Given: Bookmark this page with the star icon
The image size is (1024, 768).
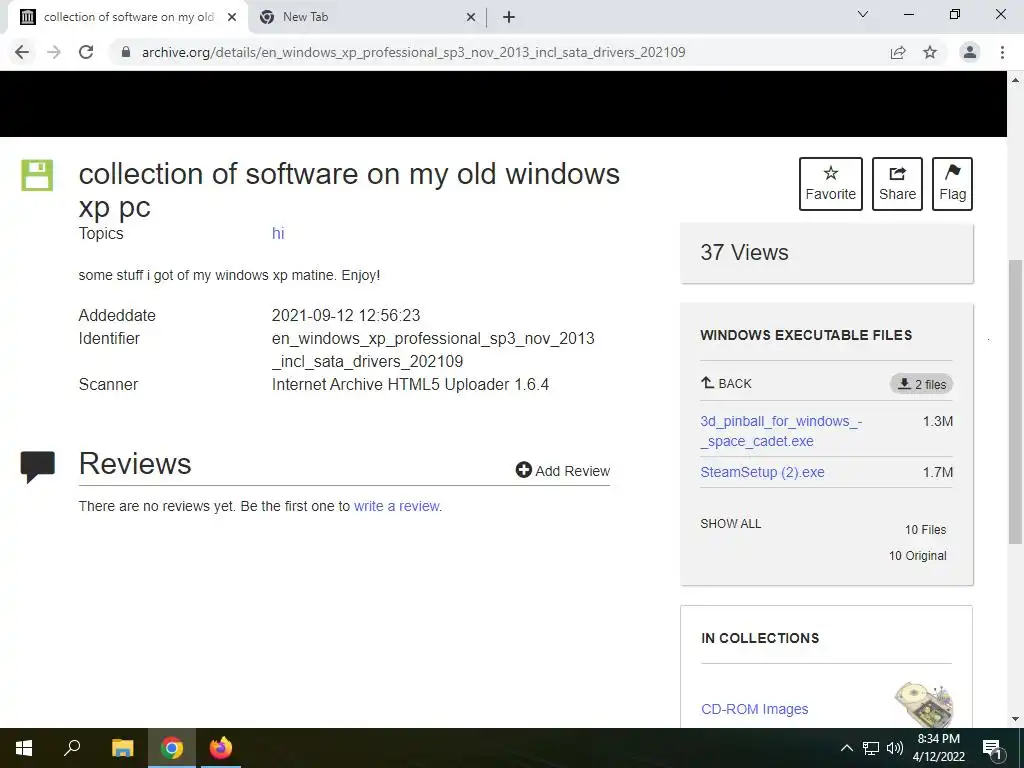Looking at the screenshot, I should click(930, 52).
